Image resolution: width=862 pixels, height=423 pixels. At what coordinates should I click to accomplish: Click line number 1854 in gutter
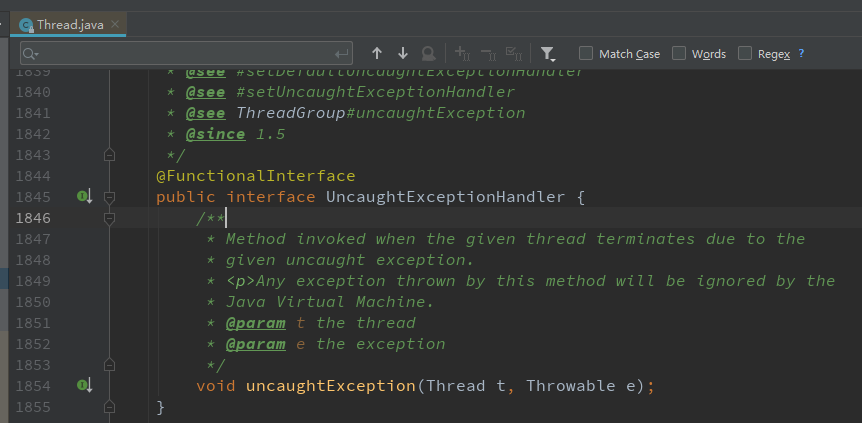click(x=33, y=386)
